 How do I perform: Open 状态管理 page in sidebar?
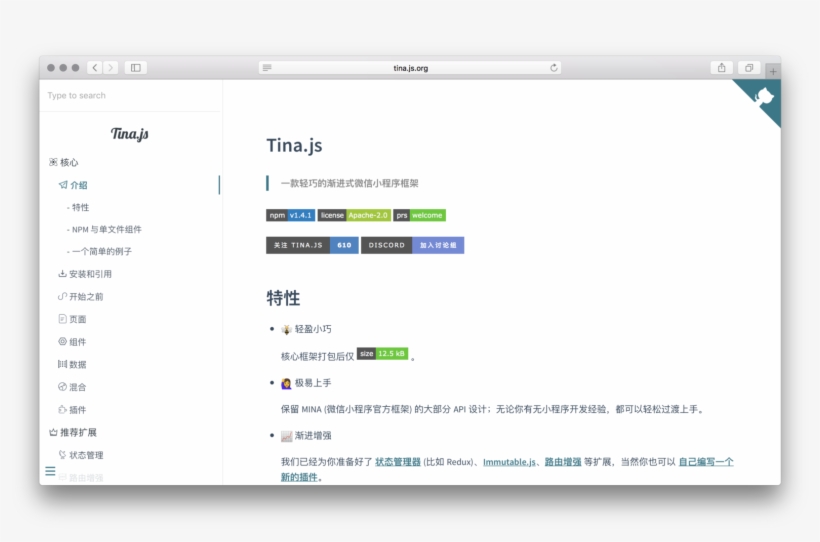[81, 455]
